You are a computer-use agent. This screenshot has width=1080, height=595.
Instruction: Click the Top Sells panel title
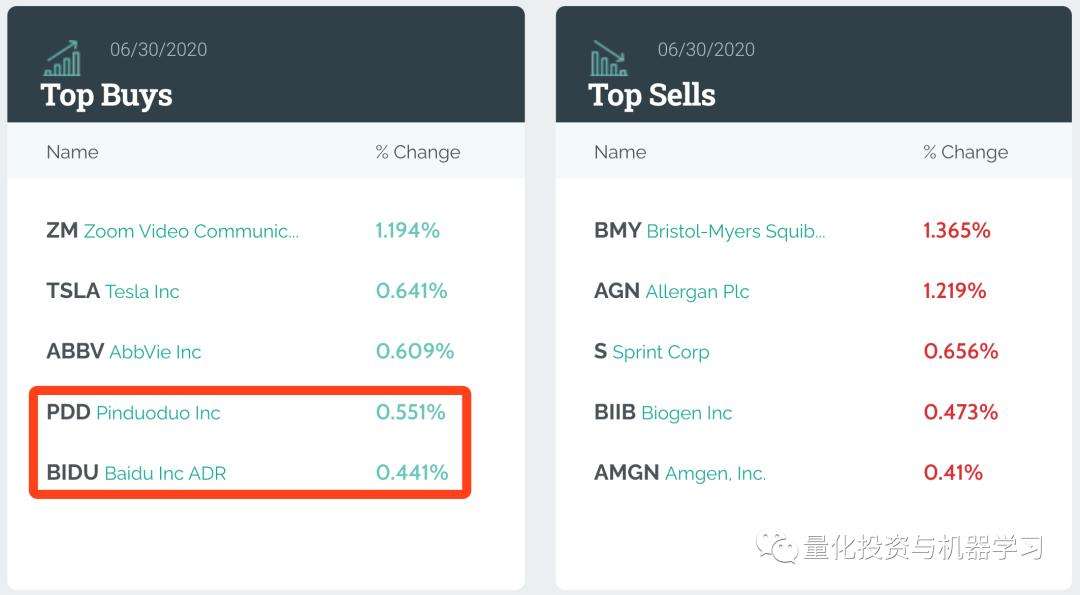pos(652,95)
